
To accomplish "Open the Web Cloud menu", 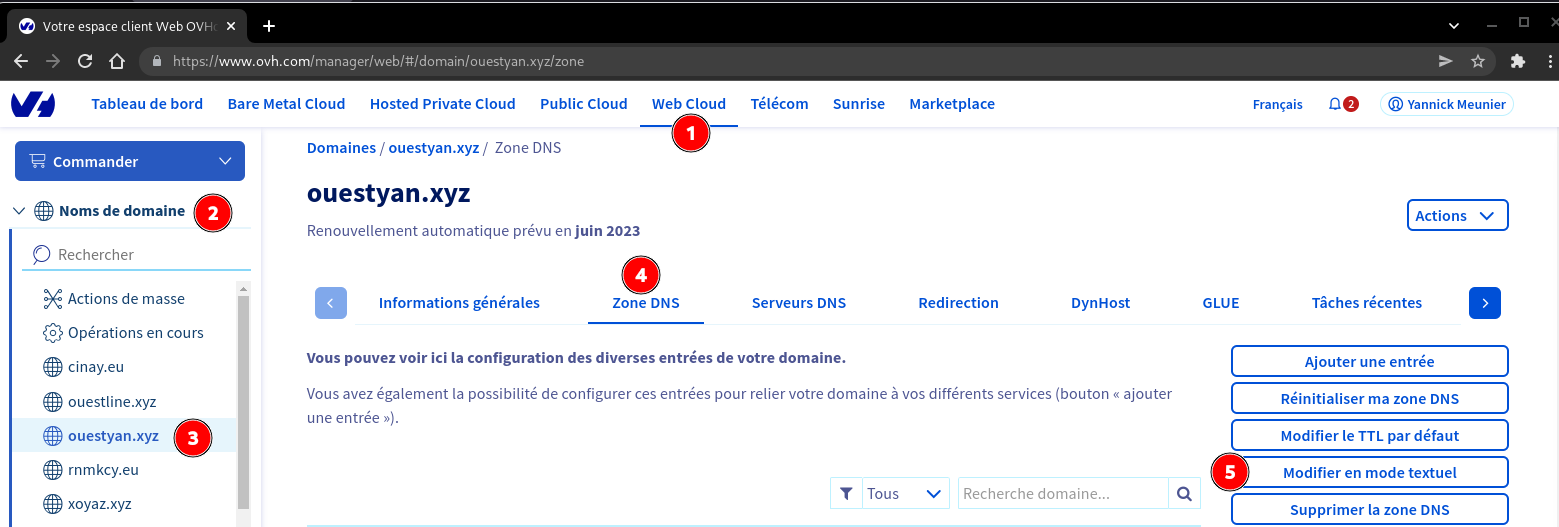I will click(688, 104).
